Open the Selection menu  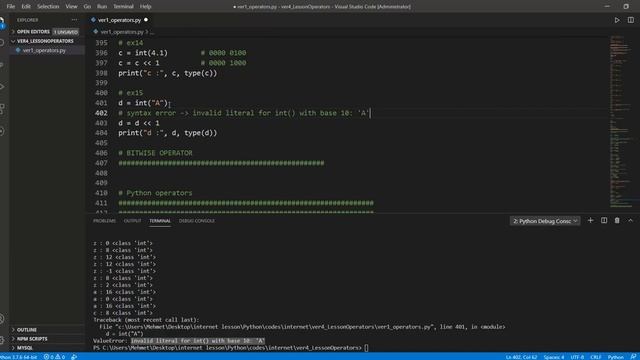coord(48,7)
